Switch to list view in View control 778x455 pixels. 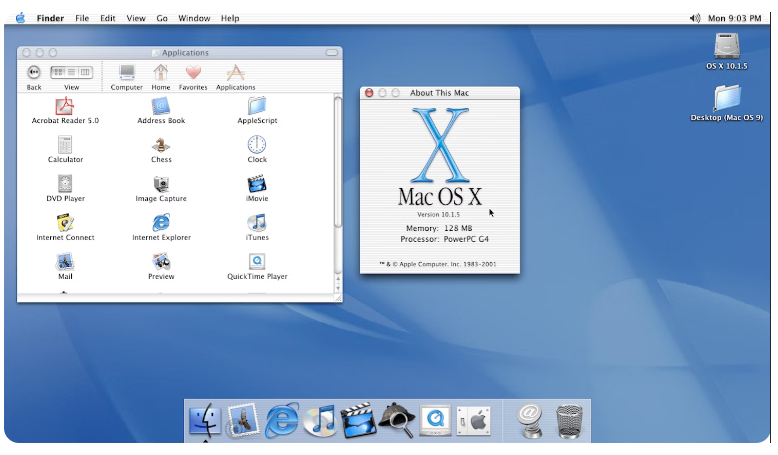(71, 72)
